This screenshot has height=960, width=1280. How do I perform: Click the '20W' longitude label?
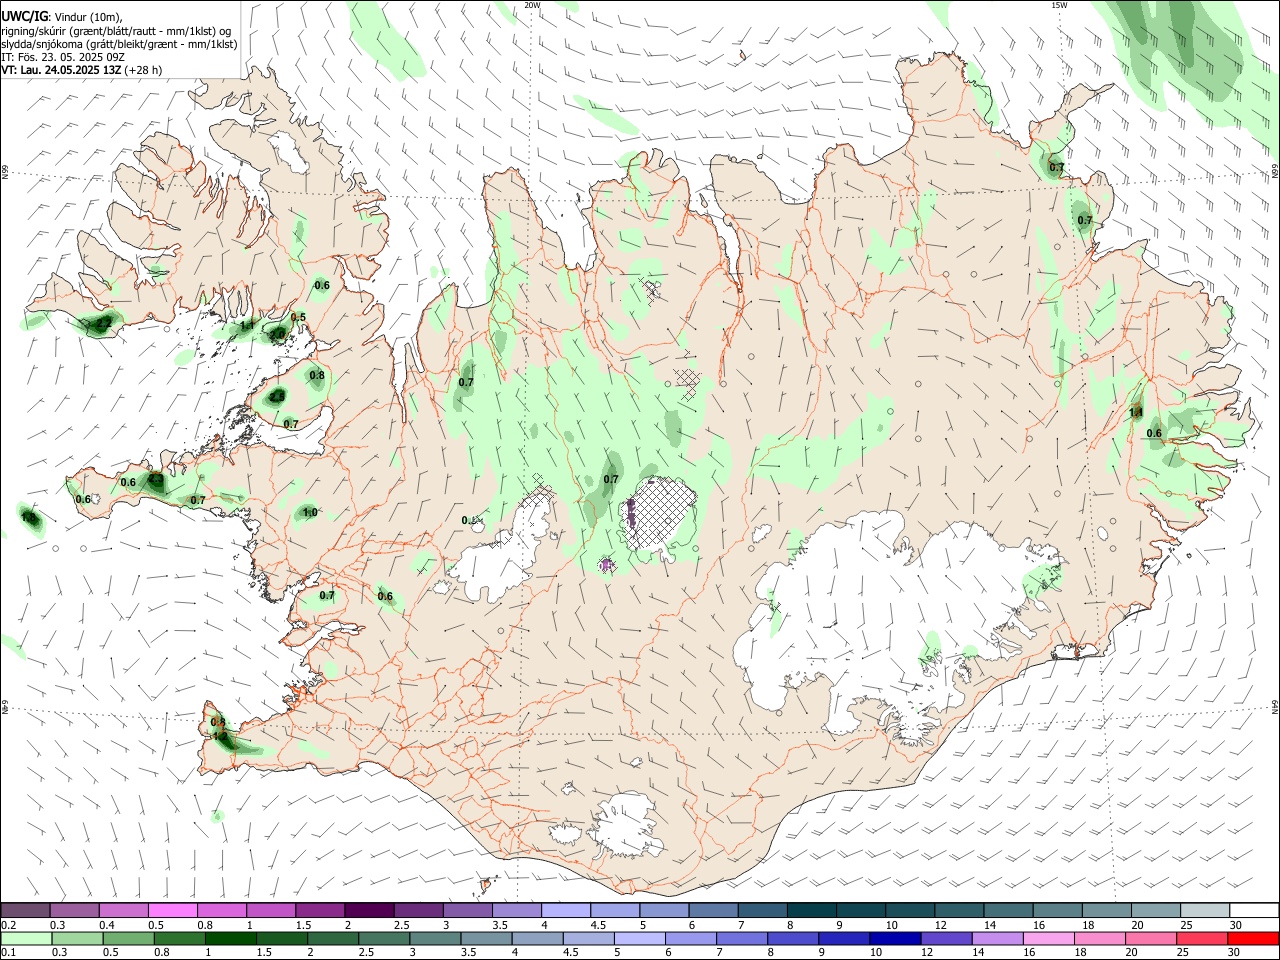coord(532,5)
